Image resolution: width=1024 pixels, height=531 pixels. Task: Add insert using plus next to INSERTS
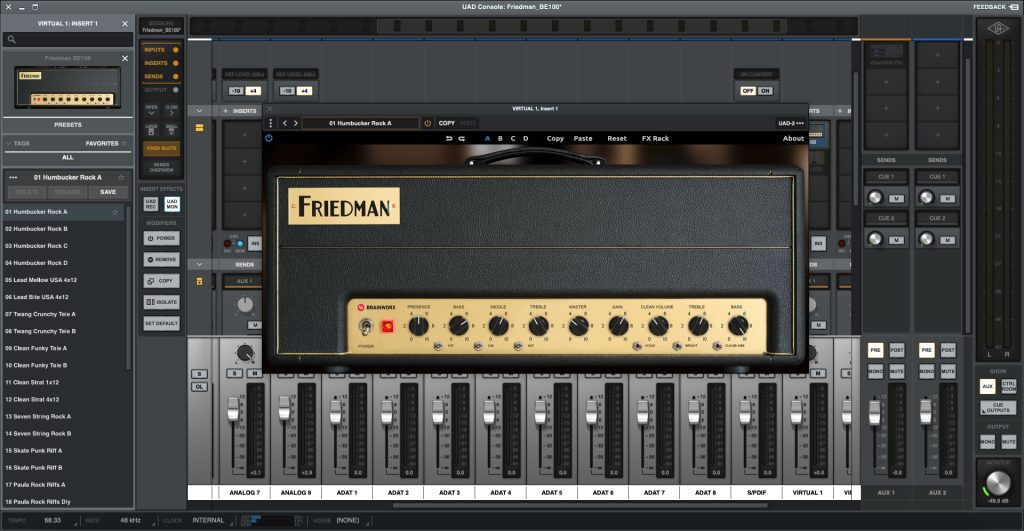coord(225,111)
